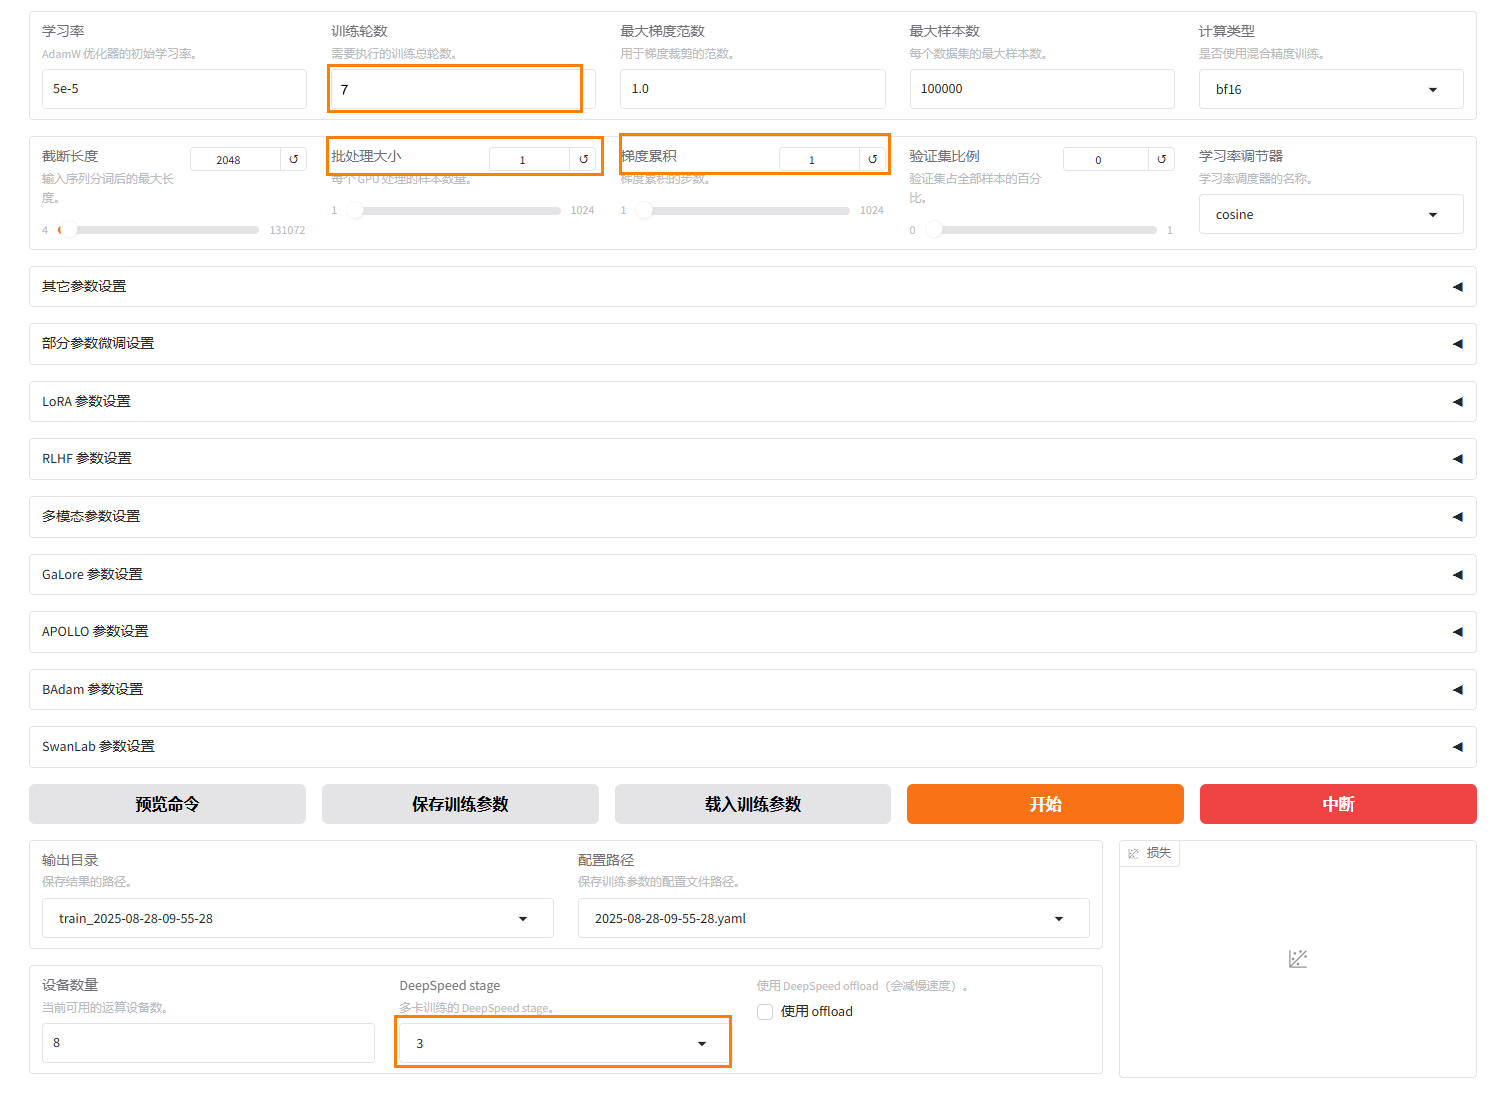Enable the 使用 offload checkbox

[765, 1012]
